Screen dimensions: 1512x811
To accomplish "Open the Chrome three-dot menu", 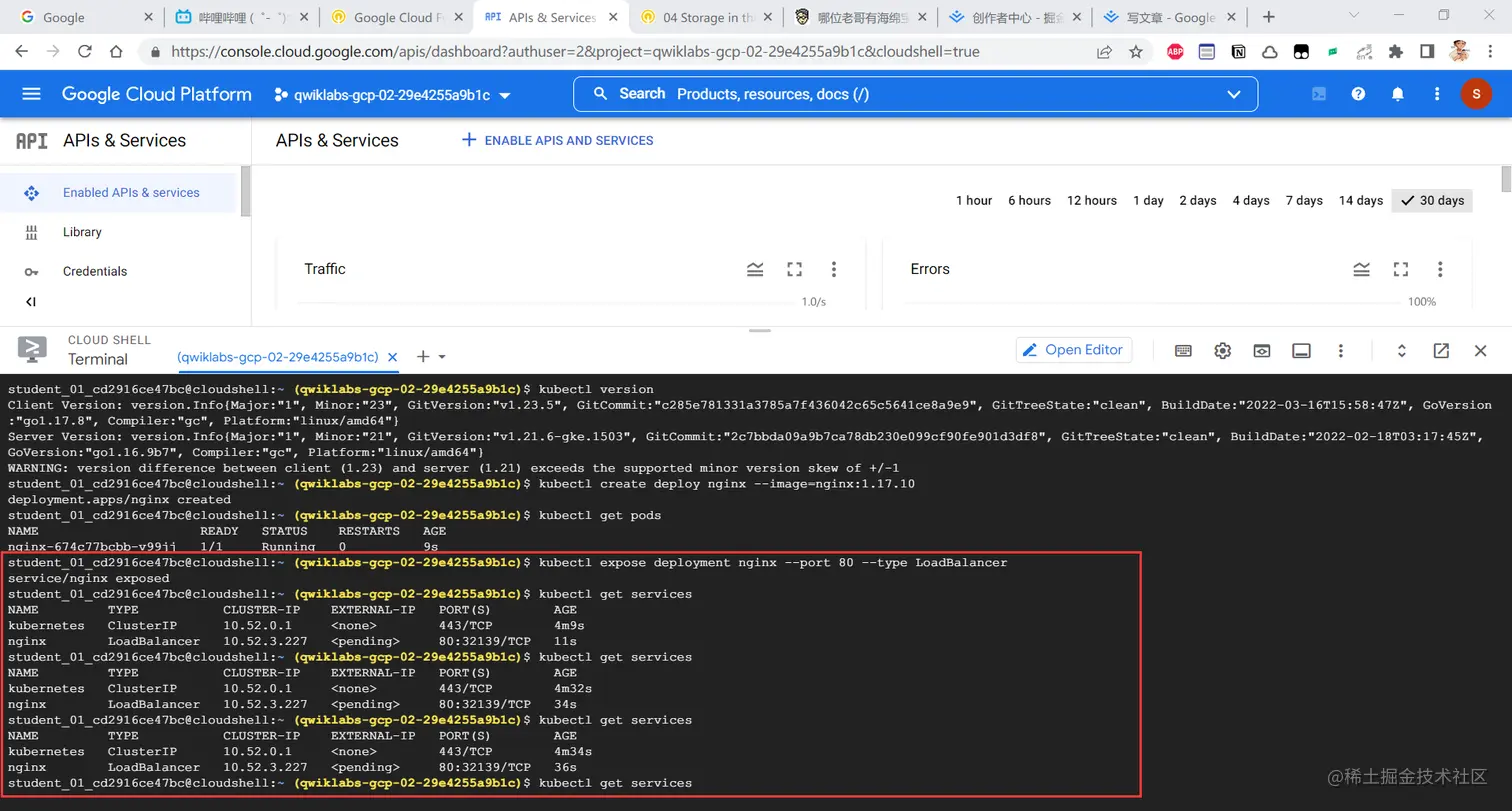I will click(x=1491, y=52).
